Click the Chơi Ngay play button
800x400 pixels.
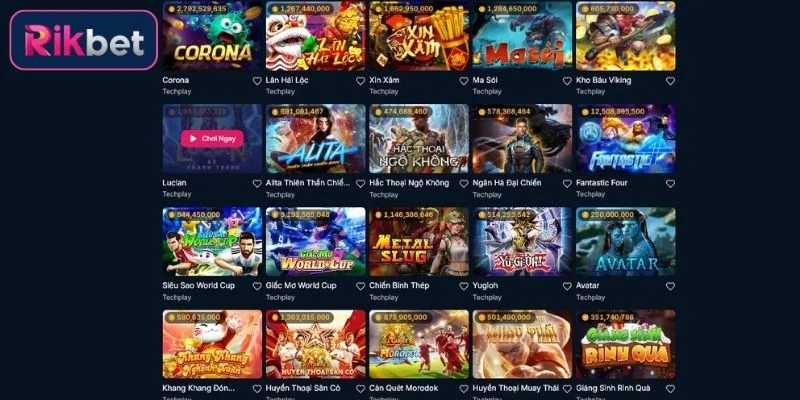pyautogui.click(x=212, y=138)
